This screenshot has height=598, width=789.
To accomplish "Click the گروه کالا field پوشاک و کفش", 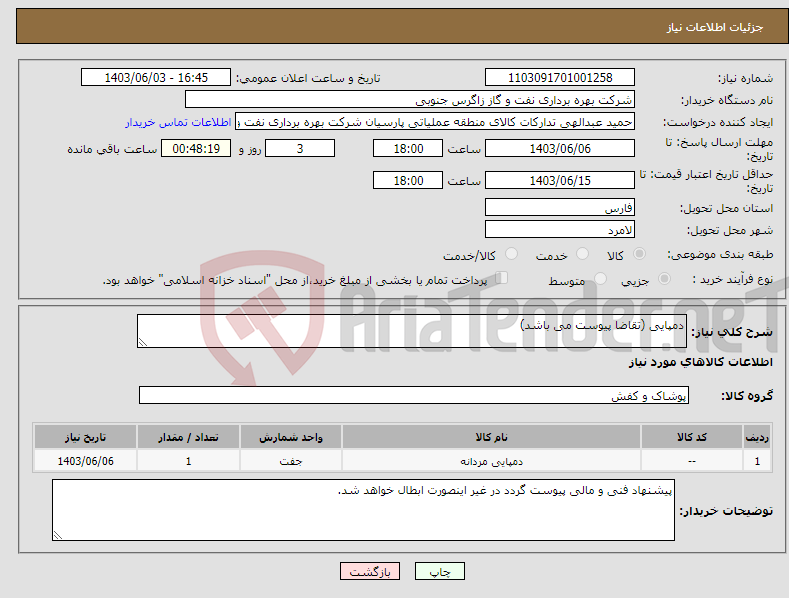I will [414, 396].
